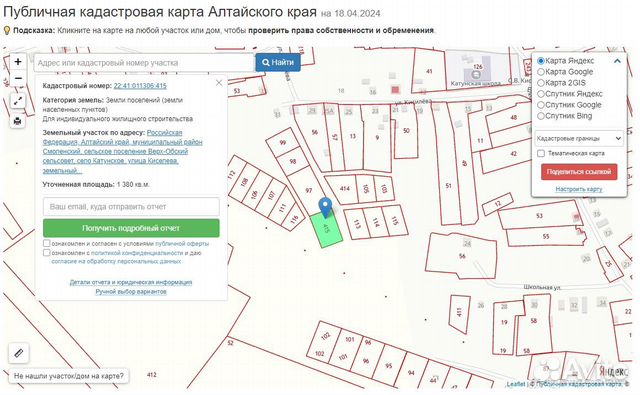Select Спутник Bing radio option
Viewport: 640px width, 395px height.
[x=541, y=116]
